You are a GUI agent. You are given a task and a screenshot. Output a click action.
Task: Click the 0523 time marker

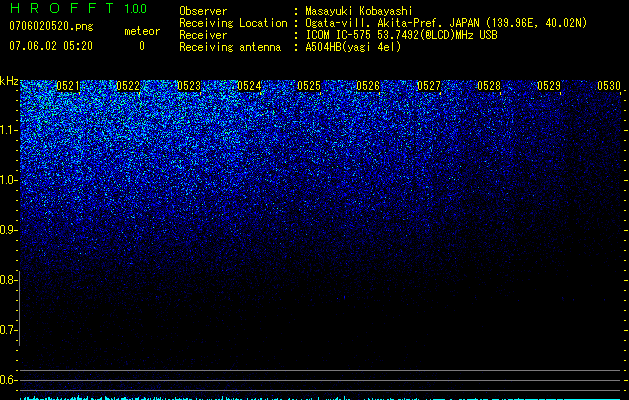(x=189, y=86)
